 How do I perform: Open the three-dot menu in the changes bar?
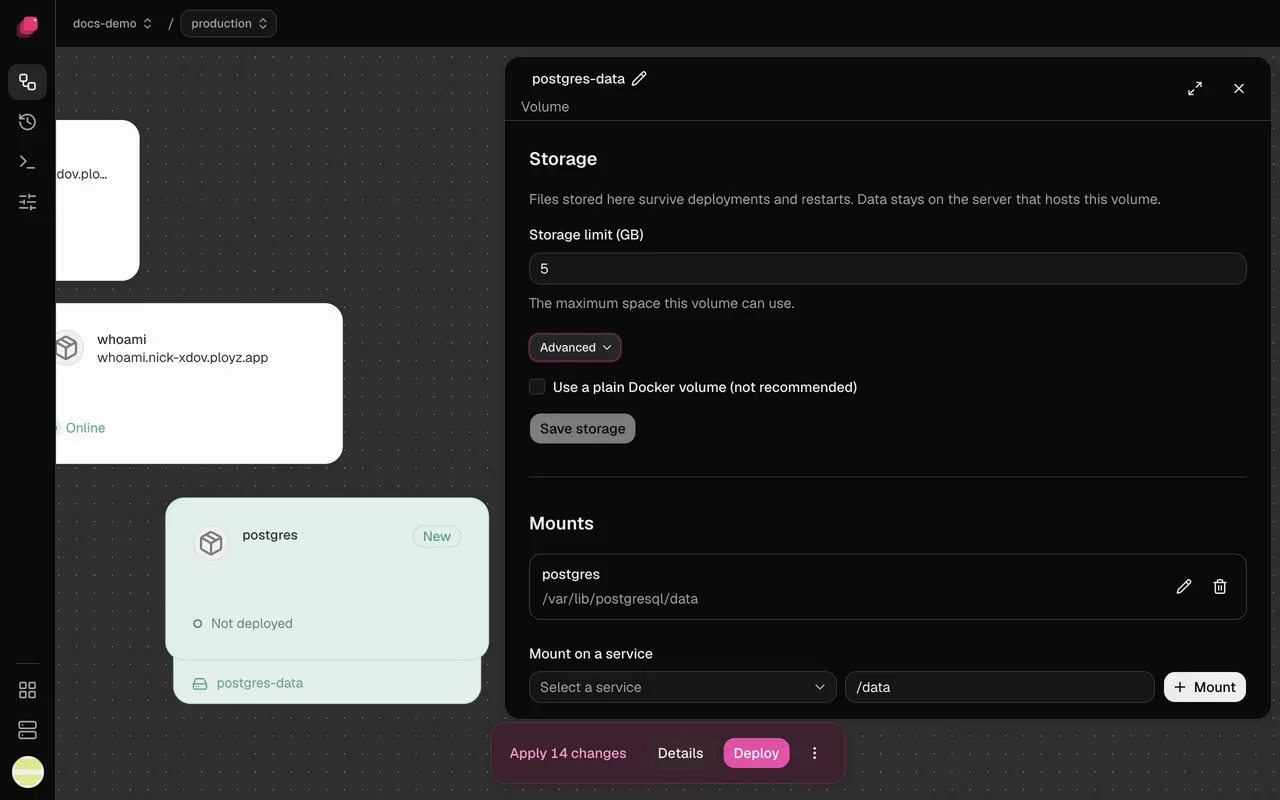coord(814,753)
